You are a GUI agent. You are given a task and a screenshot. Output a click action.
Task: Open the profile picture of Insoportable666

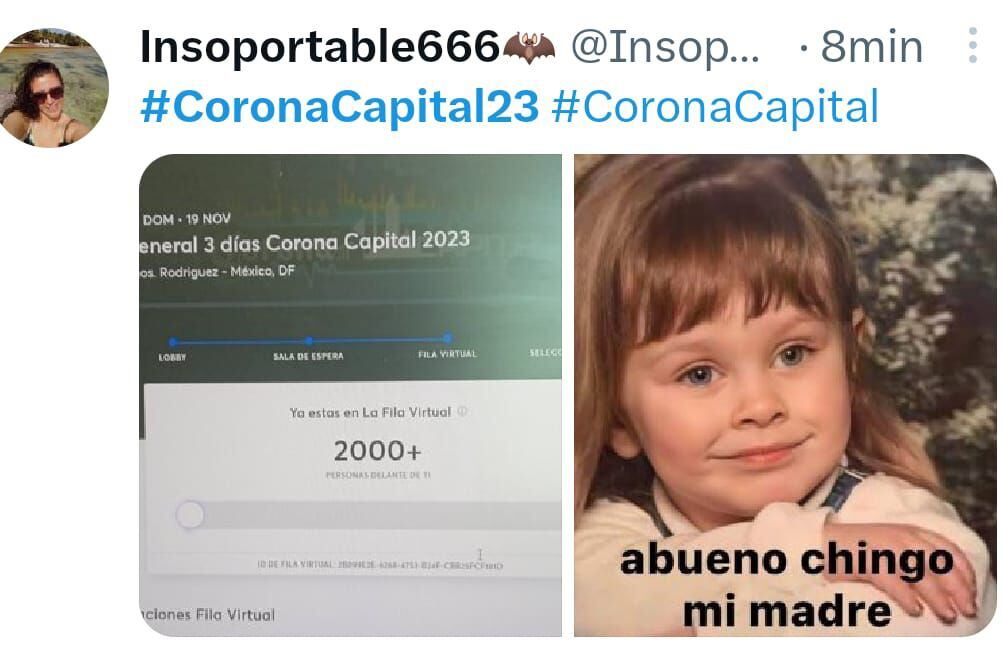53,88
